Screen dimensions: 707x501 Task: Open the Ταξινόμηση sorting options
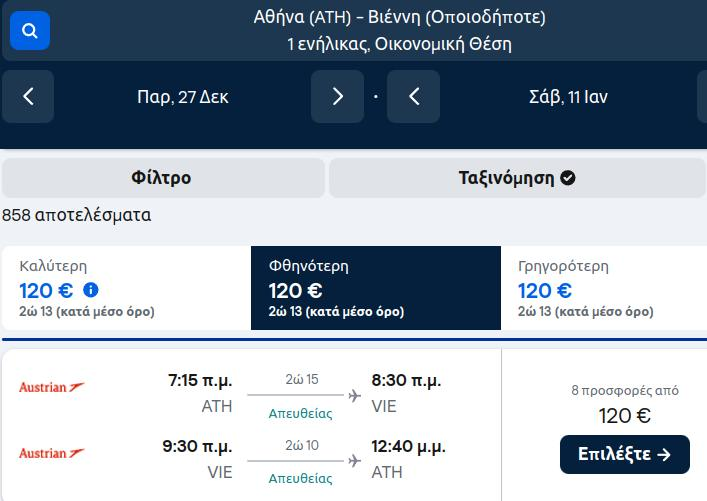coord(517,178)
